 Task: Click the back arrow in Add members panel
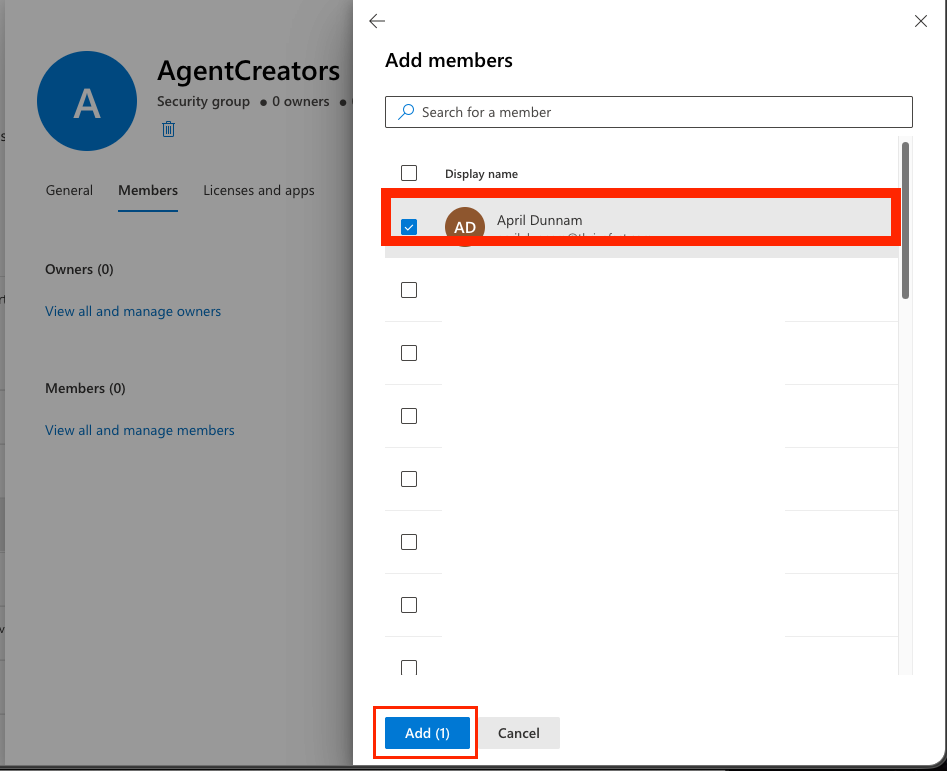point(377,21)
